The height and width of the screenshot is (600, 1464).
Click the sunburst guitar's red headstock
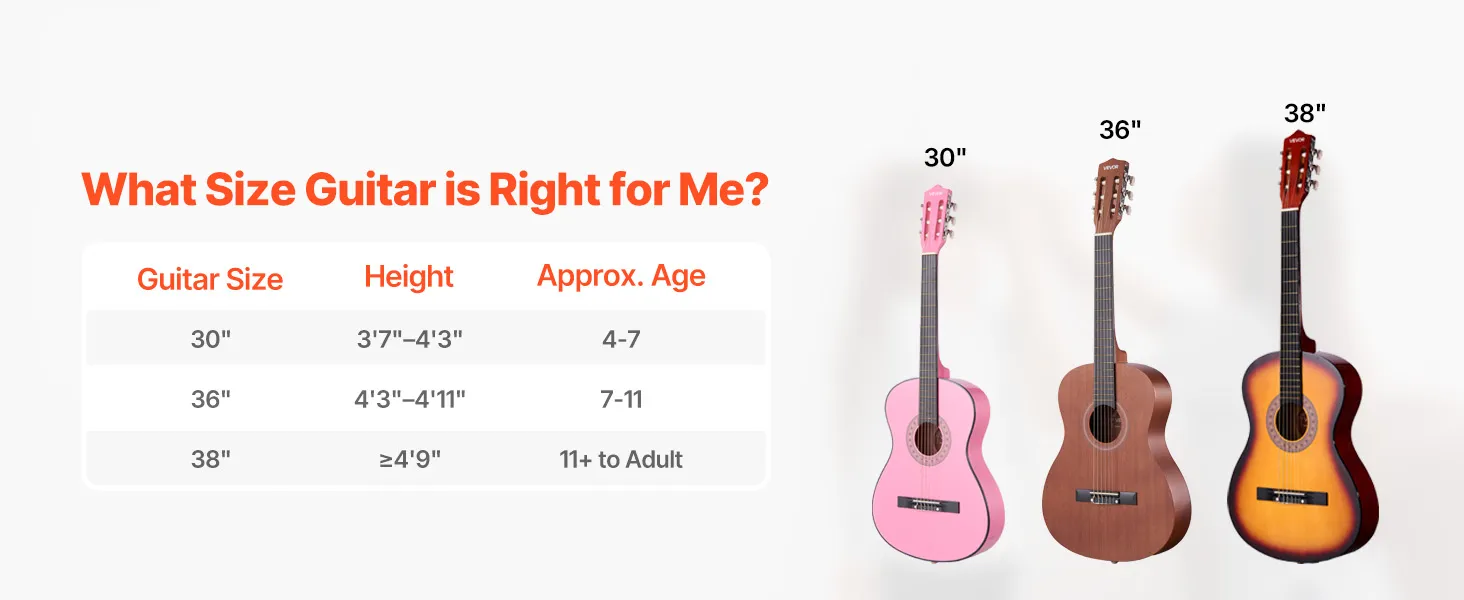(1298, 158)
